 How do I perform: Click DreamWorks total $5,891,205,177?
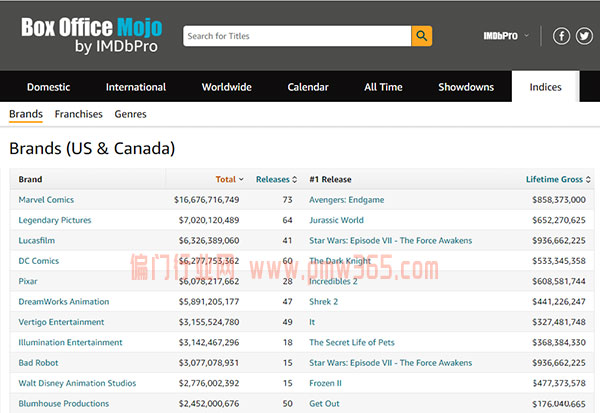[x=209, y=302]
